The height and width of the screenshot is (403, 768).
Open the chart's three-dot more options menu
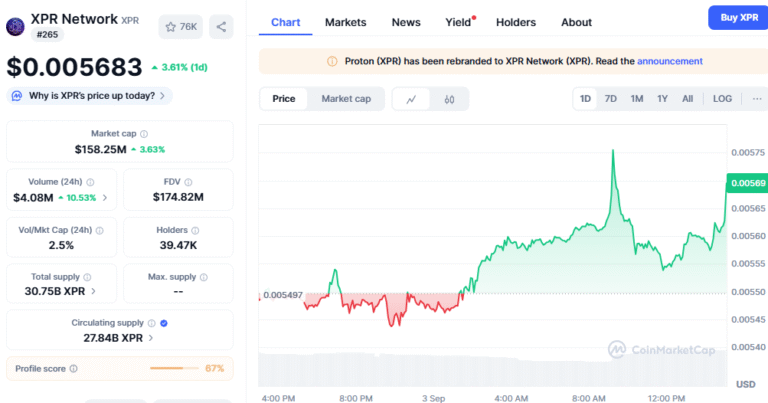756,99
